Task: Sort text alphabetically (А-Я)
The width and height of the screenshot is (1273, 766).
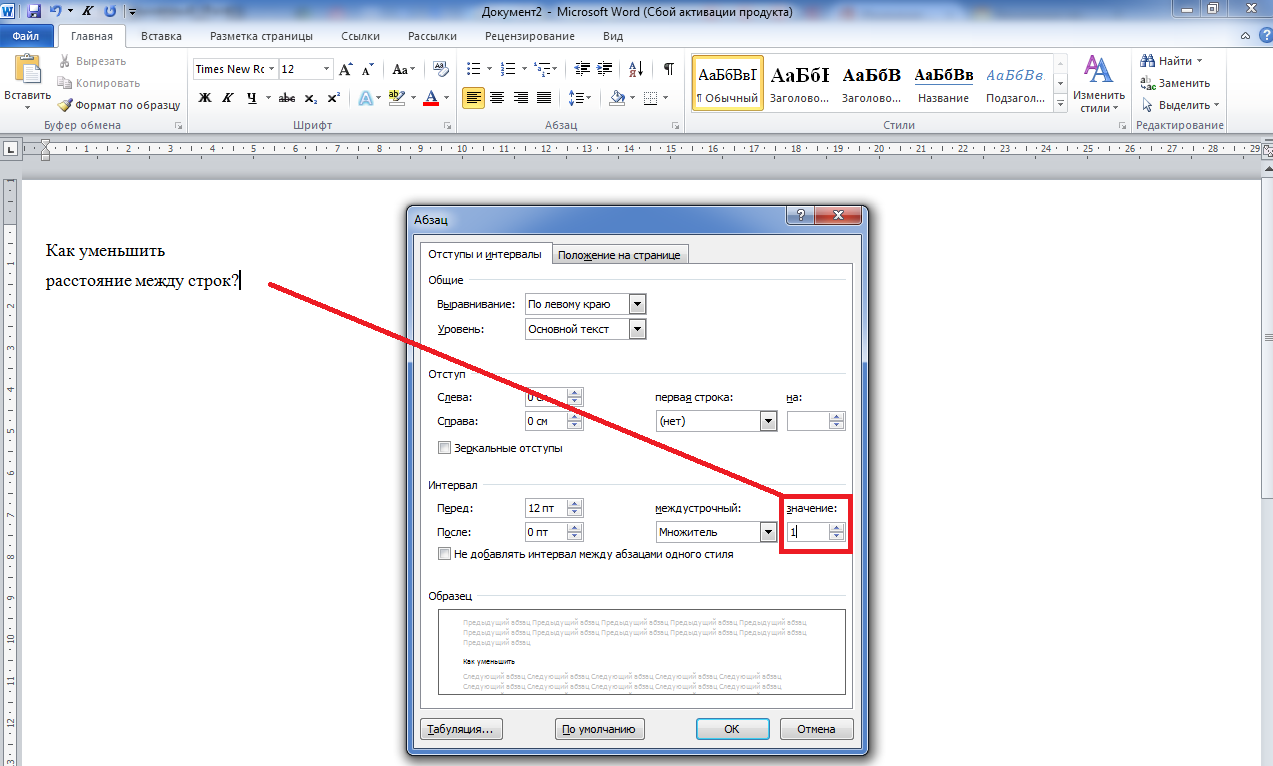Action: click(637, 69)
